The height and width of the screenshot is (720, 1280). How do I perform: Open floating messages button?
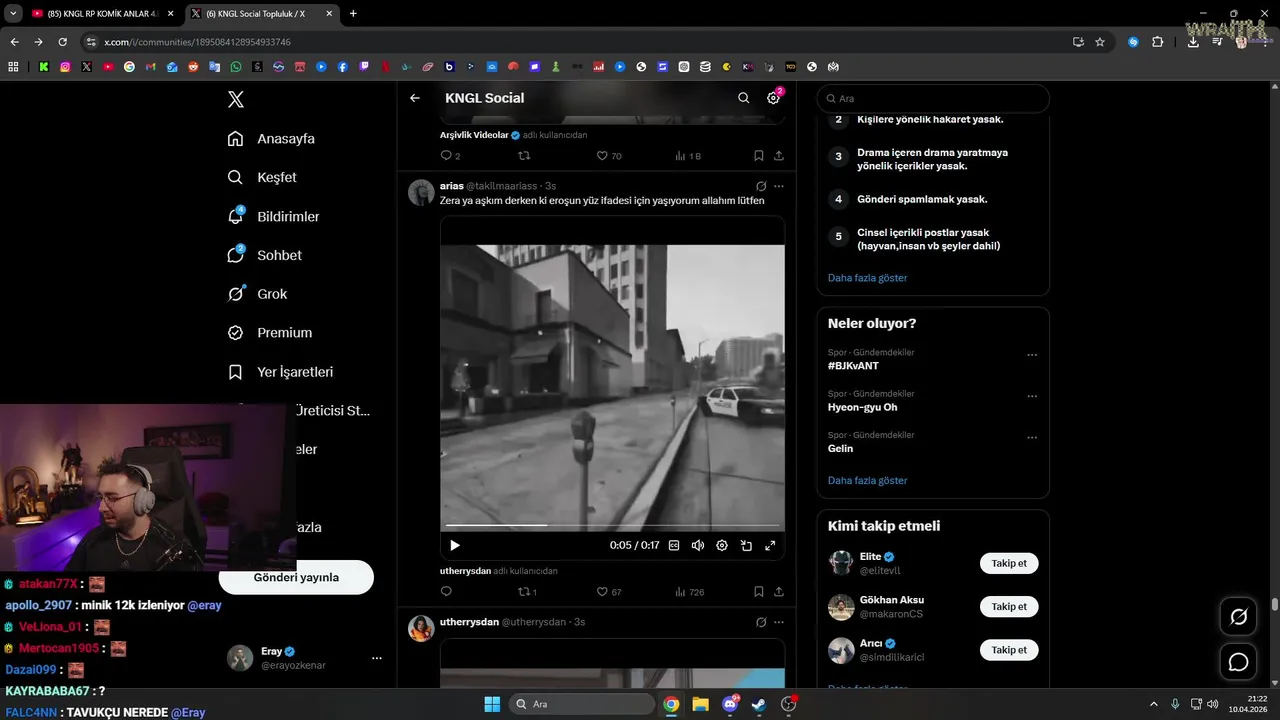tap(1238, 662)
